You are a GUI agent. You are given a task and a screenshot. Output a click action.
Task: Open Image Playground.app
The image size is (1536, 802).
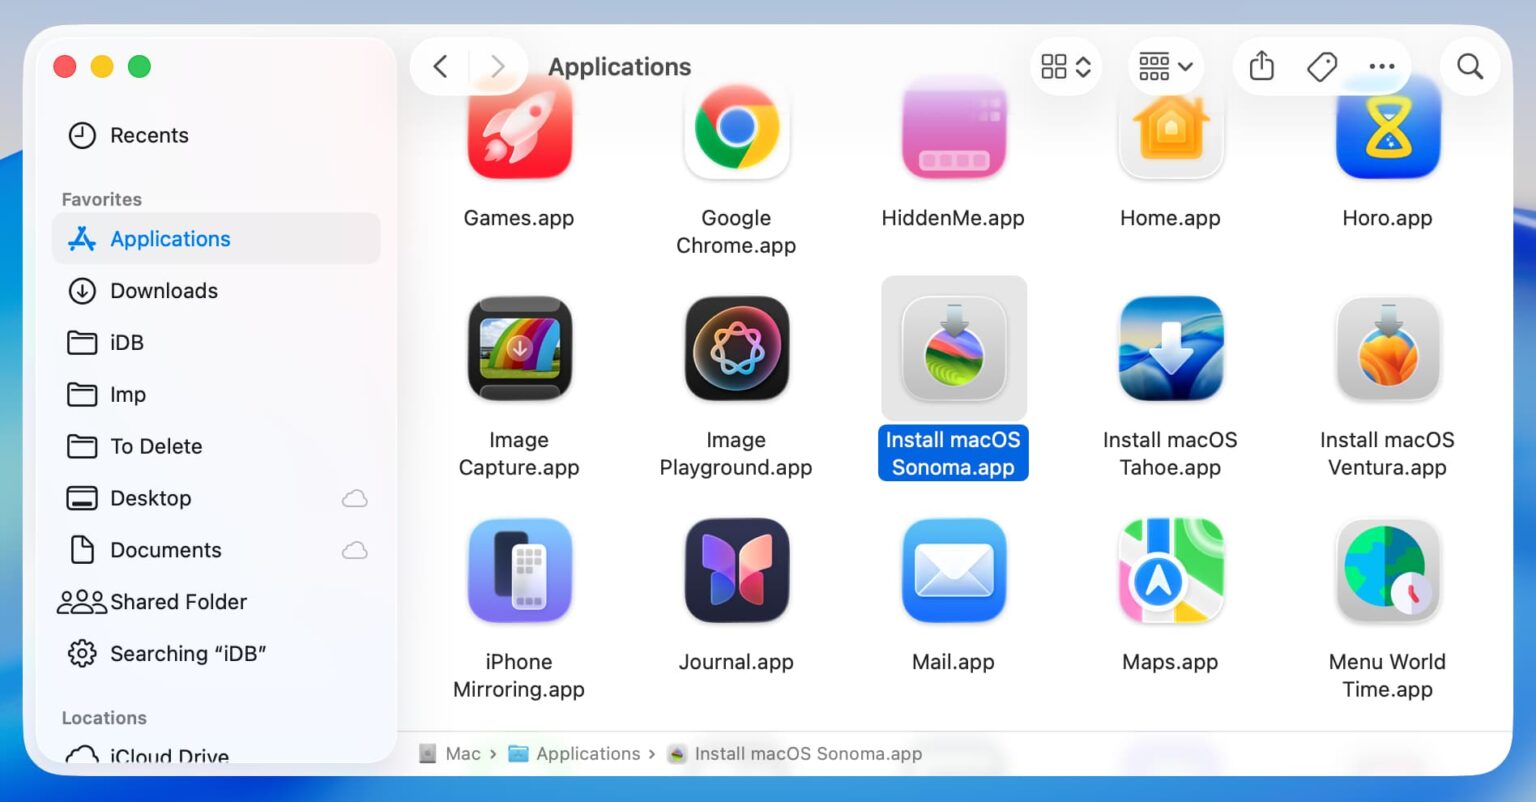click(x=736, y=348)
